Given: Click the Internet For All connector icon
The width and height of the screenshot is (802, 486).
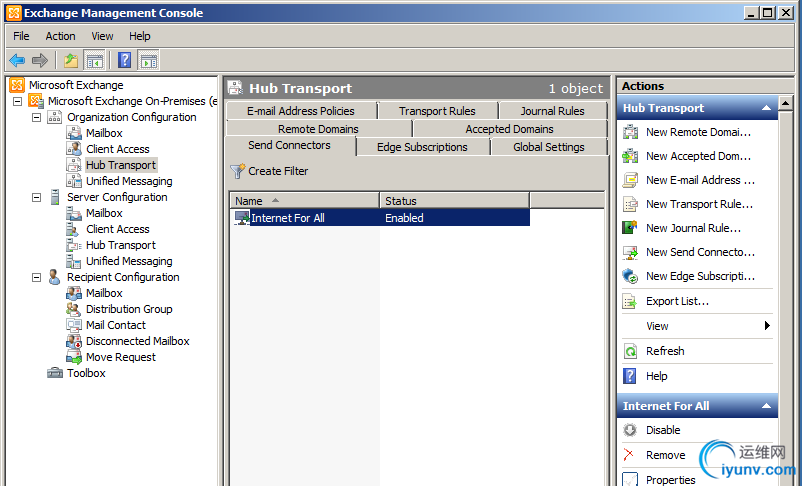Looking at the screenshot, I should tap(242, 217).
